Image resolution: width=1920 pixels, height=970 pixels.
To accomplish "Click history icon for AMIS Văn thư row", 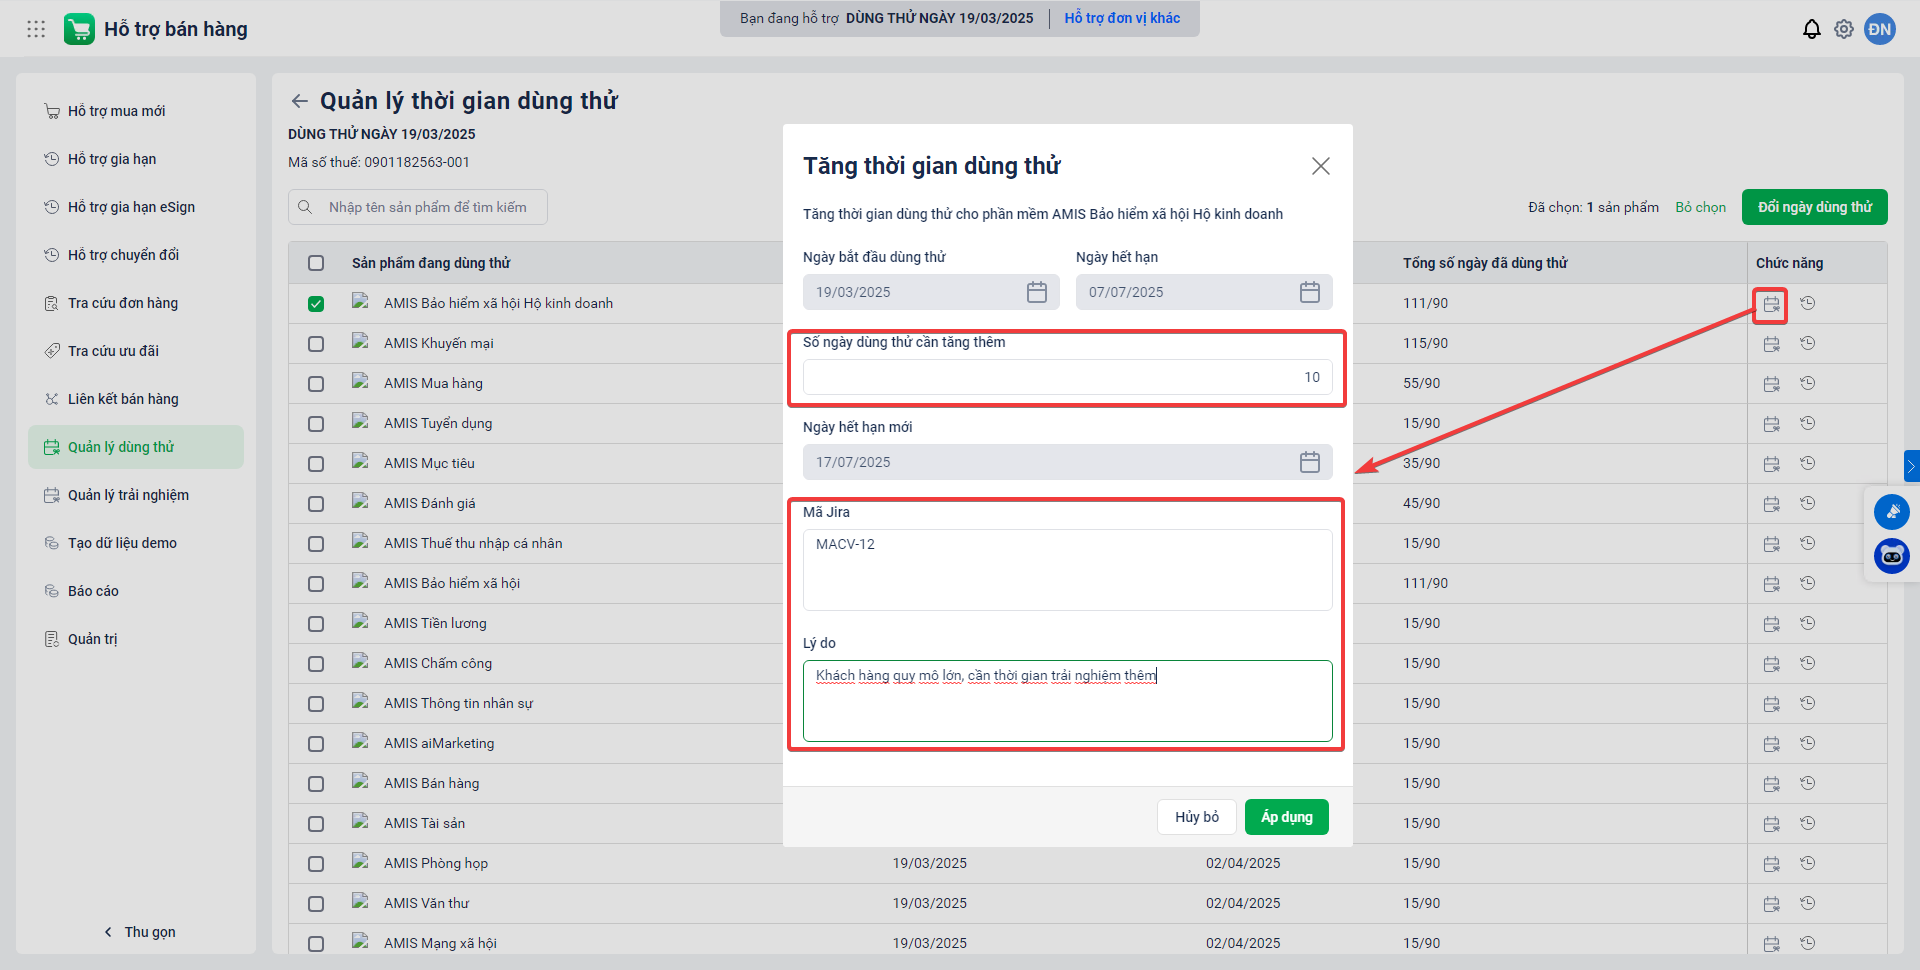I will tap(1807, 903).
